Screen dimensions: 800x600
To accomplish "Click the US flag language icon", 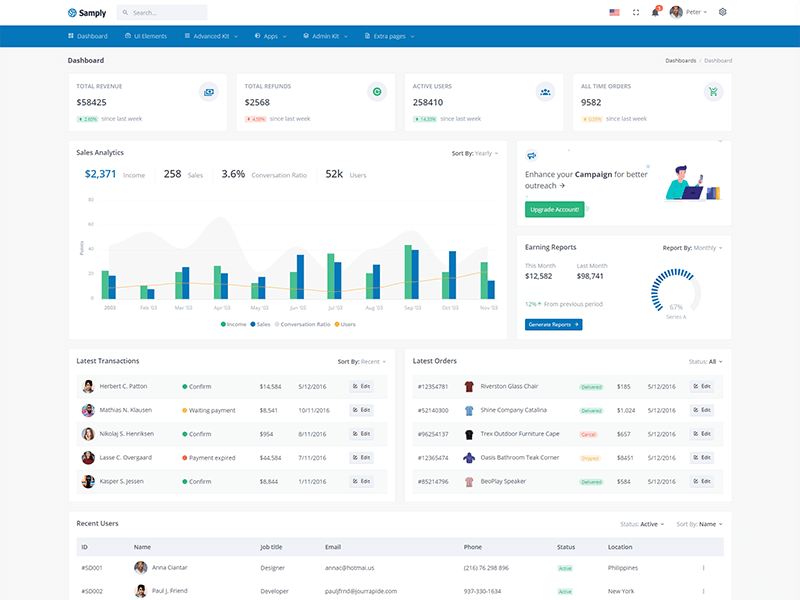I will [x=614, y=12].
